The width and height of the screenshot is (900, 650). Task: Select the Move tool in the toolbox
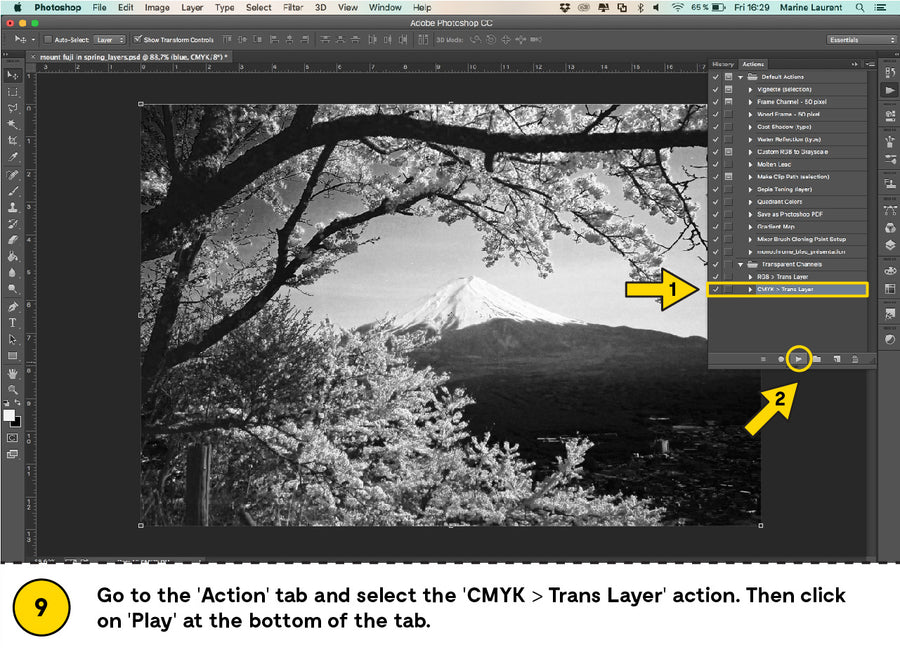[13, 75]
